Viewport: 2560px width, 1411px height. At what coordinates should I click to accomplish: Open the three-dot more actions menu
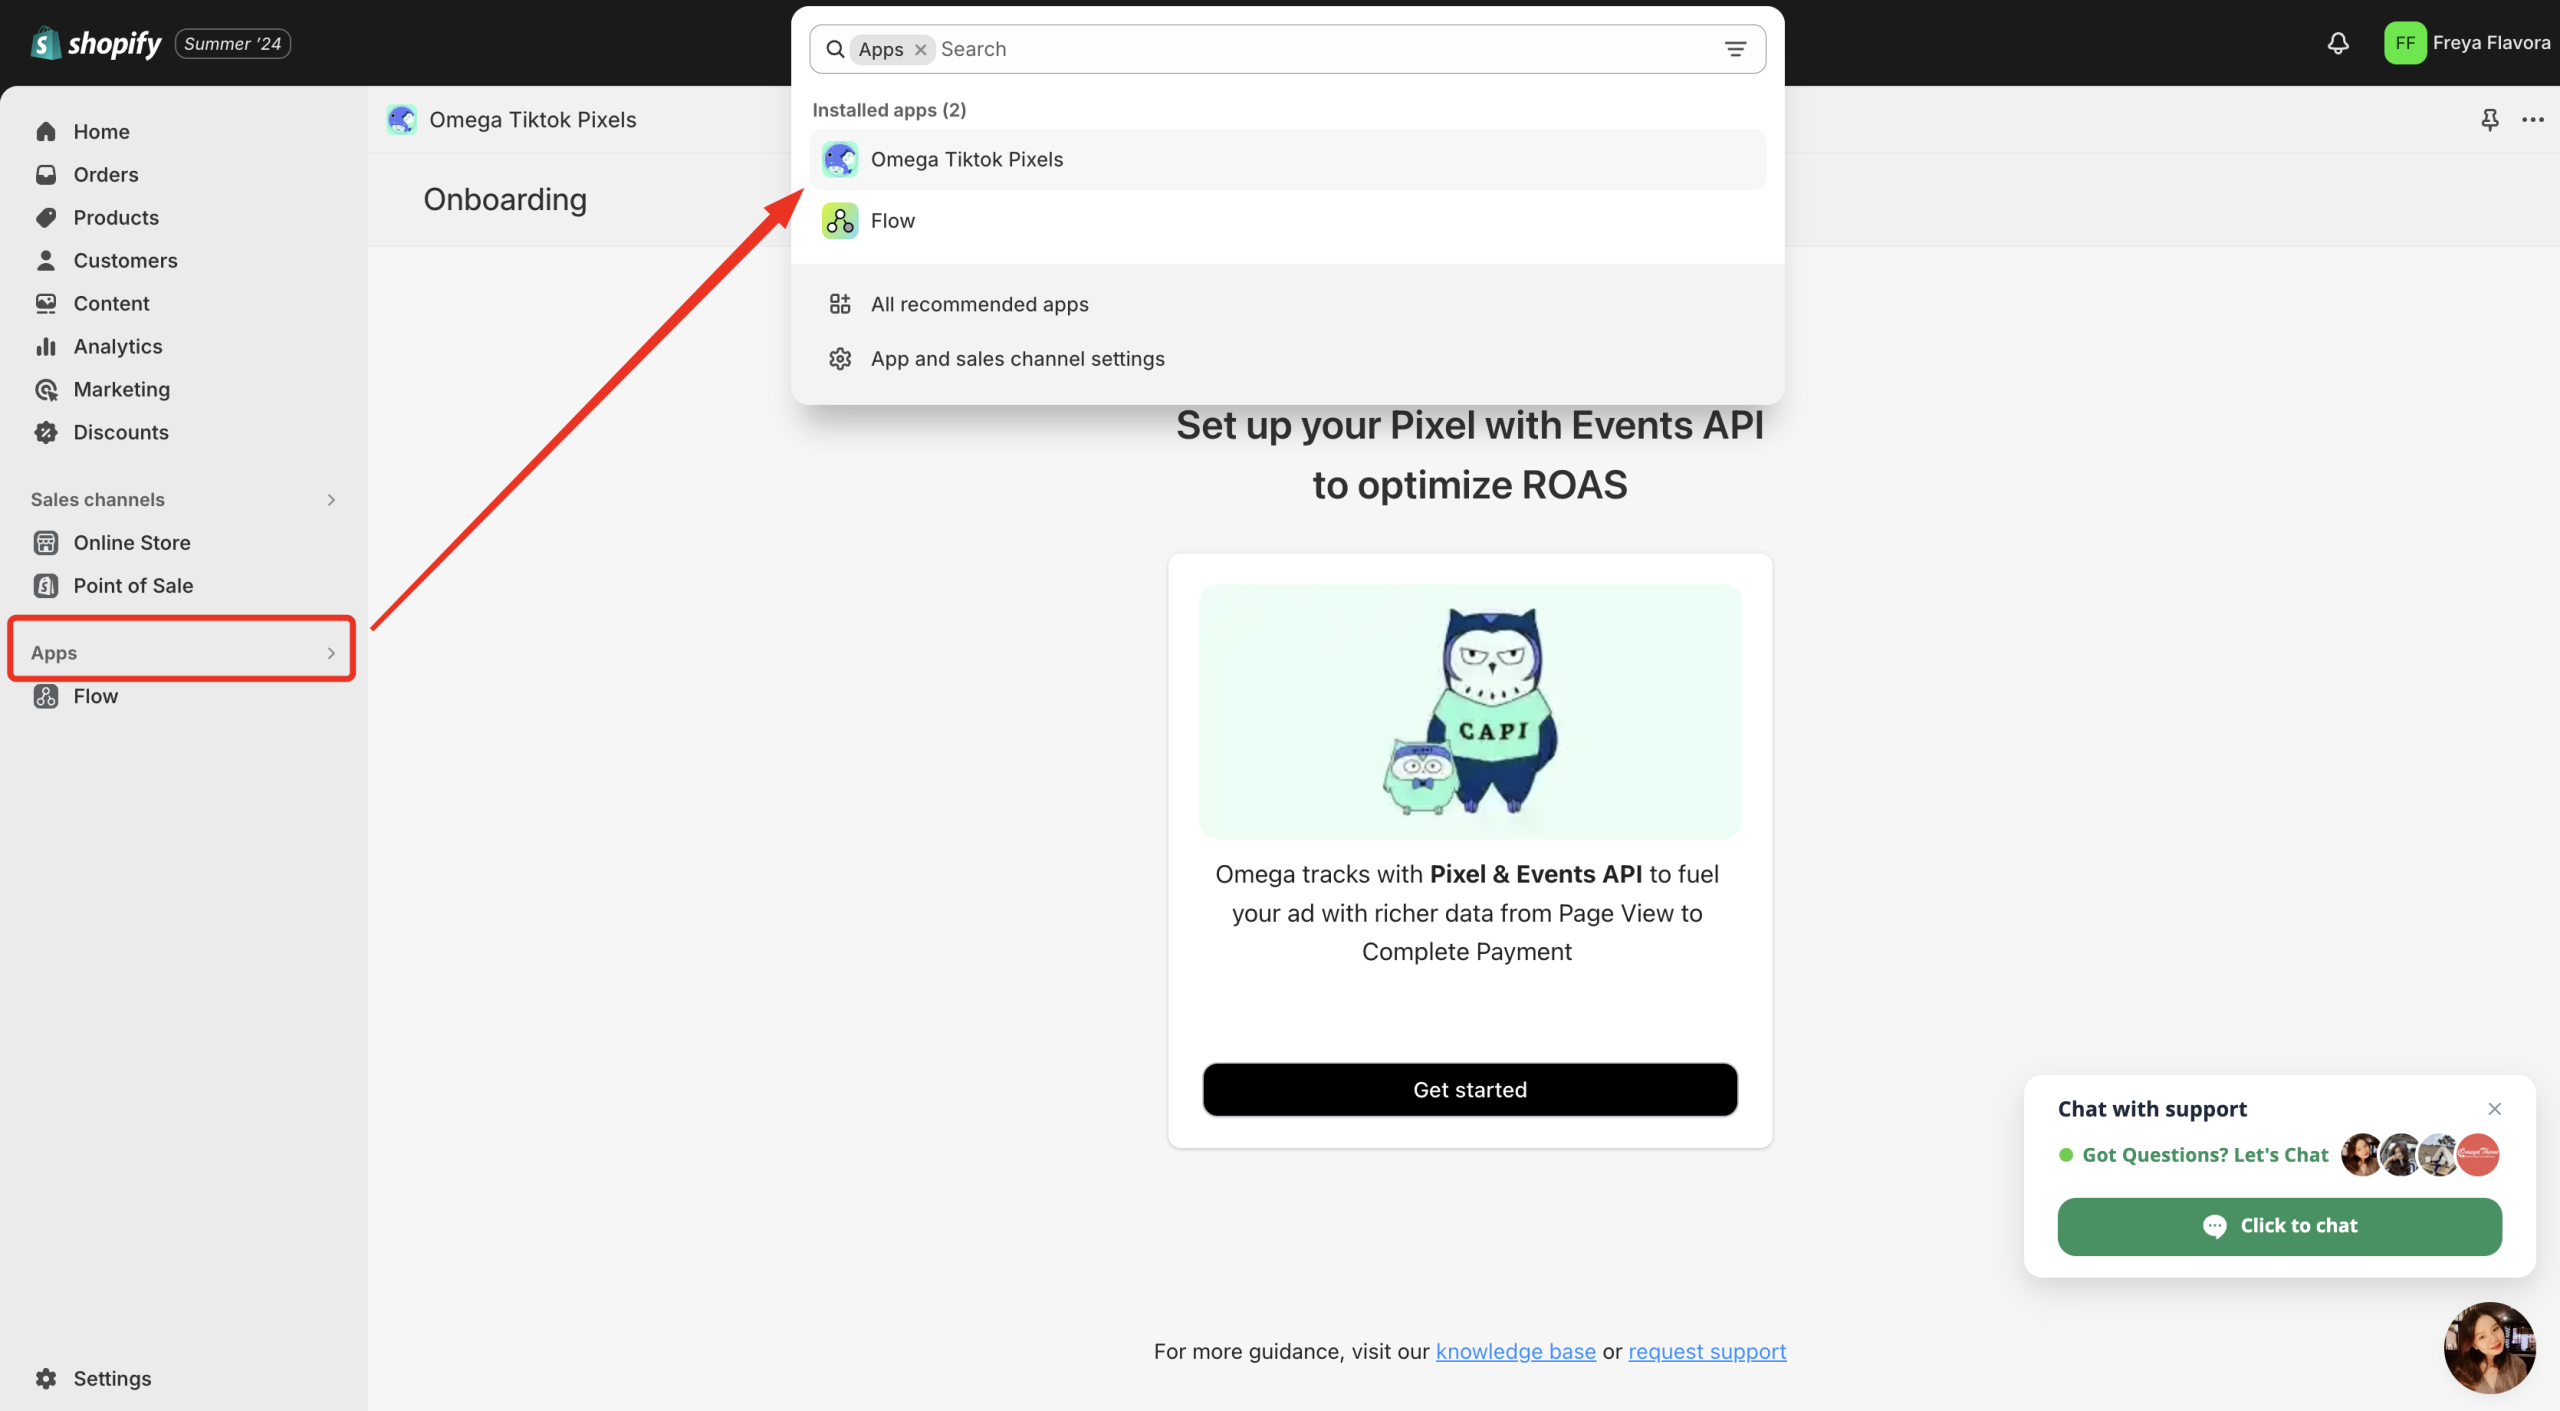pyautogui.click(x=2533, y=120)
